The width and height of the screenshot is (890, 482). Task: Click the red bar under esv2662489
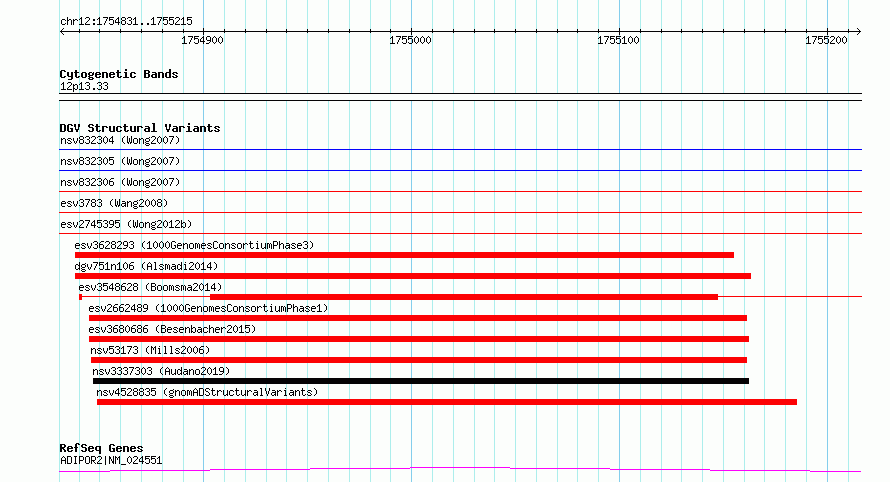(x=418, y=318)
